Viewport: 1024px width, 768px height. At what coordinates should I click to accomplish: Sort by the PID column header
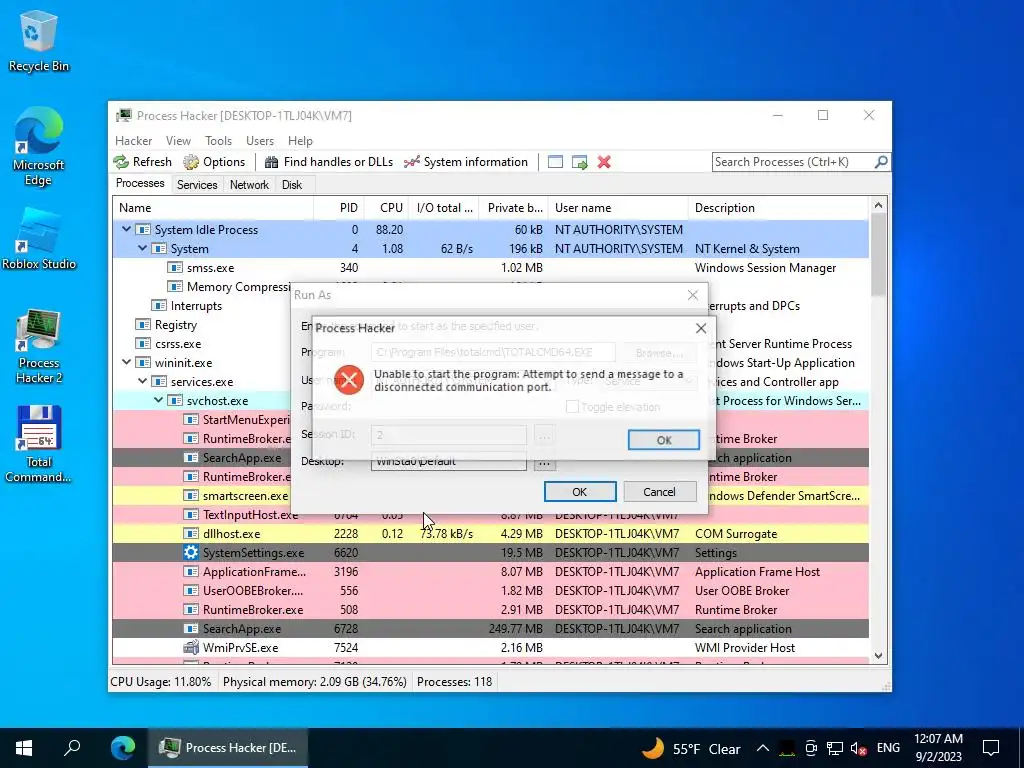coord(339,208)
